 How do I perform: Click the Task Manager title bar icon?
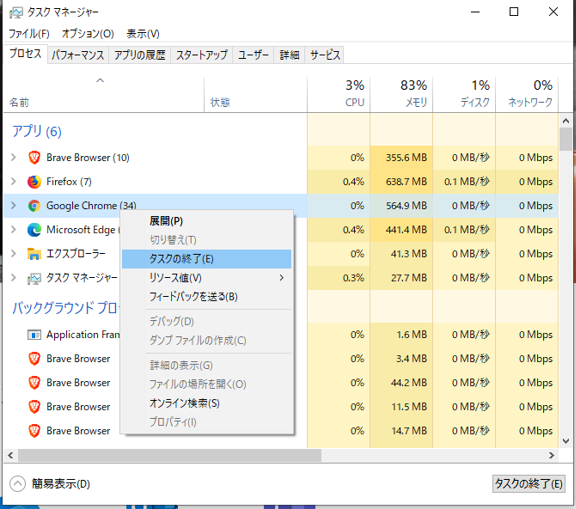[16, 13]
